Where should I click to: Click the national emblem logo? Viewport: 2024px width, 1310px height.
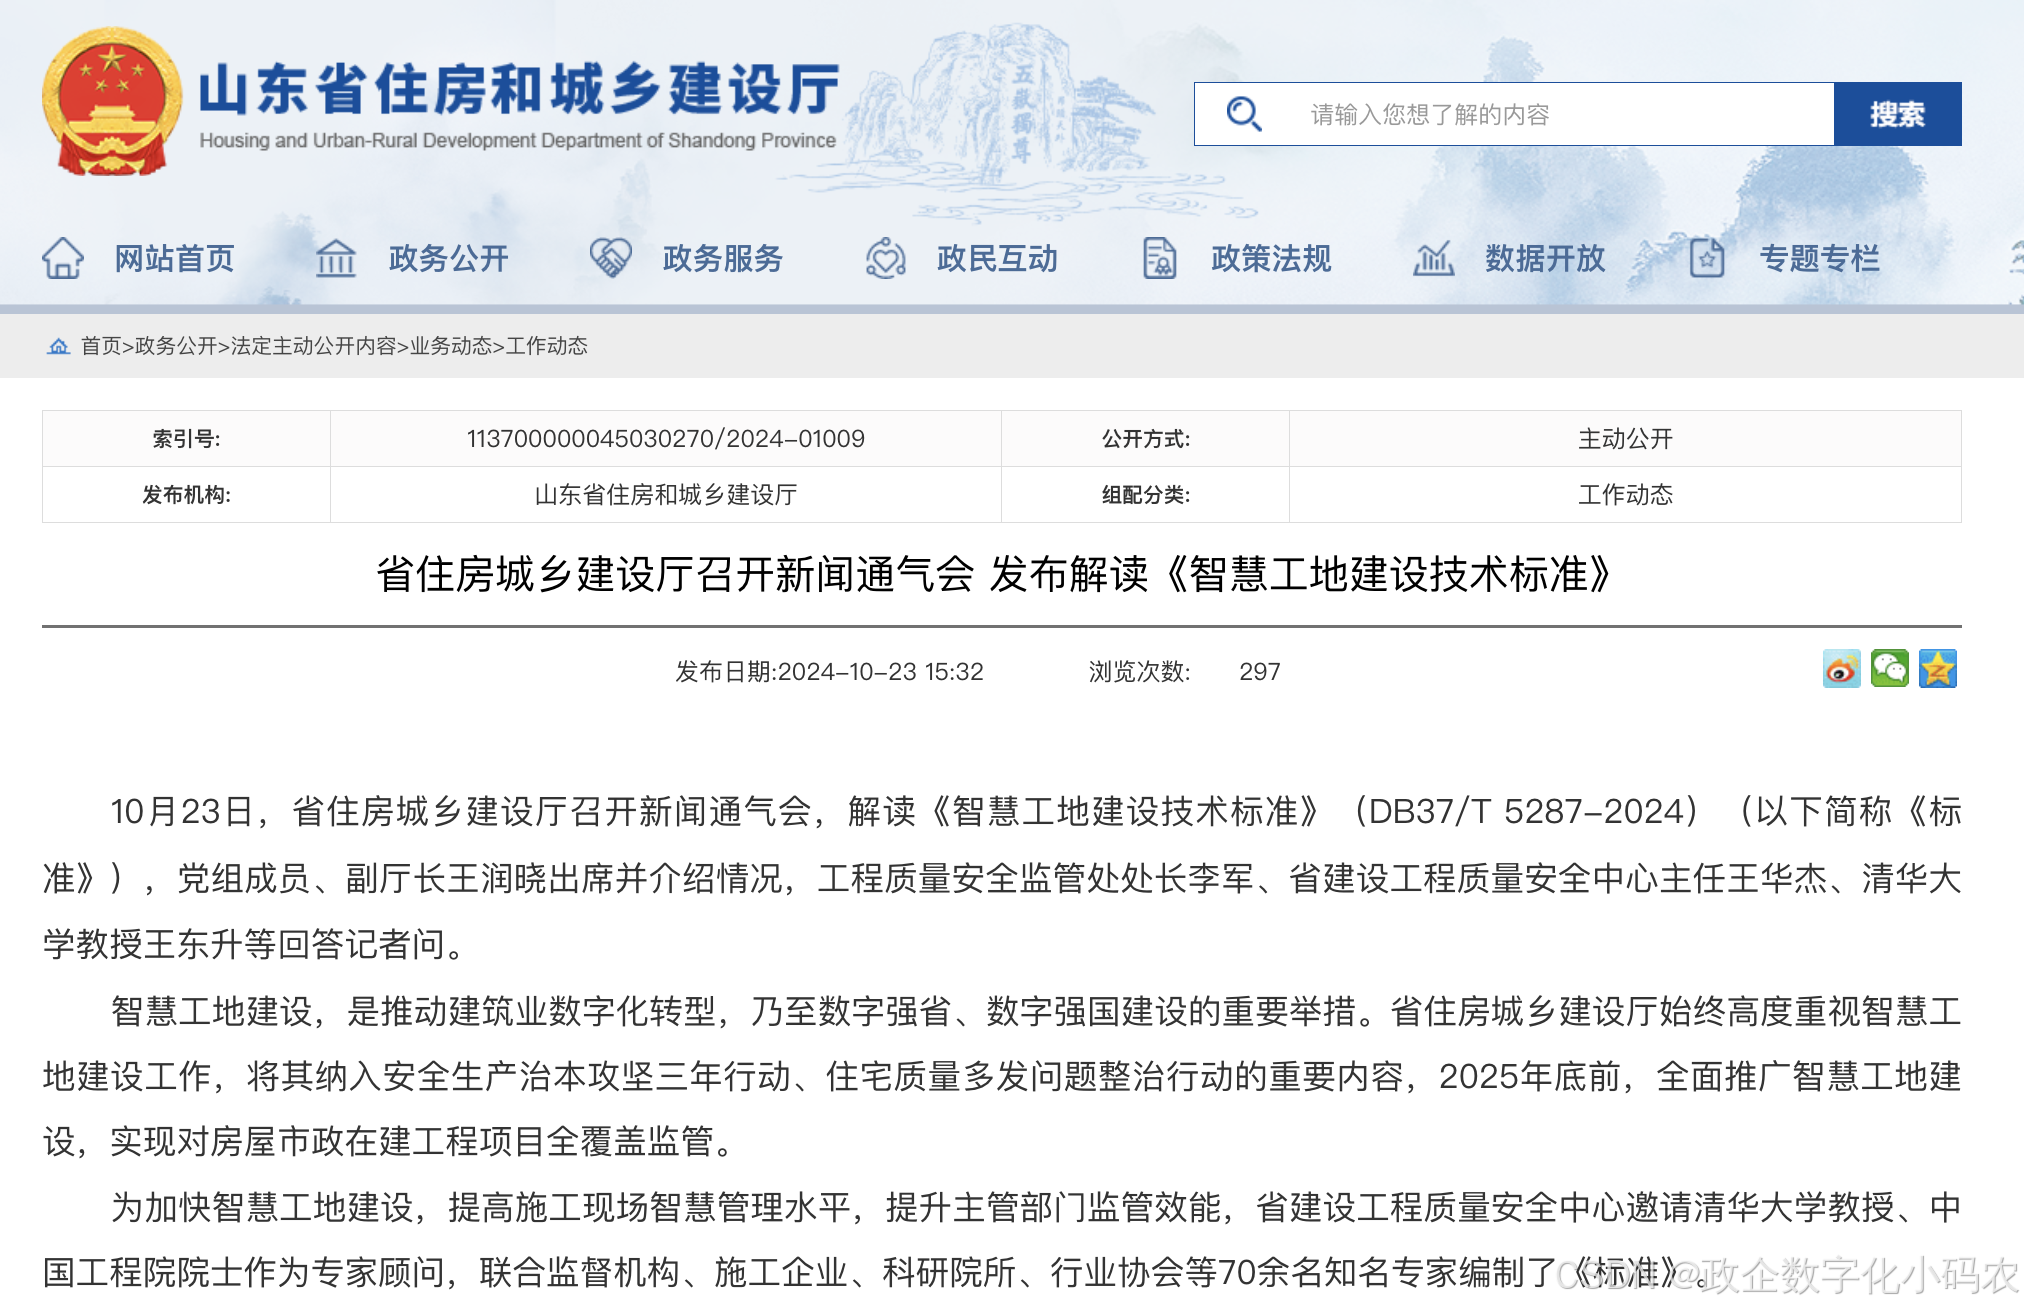(112, 102)
